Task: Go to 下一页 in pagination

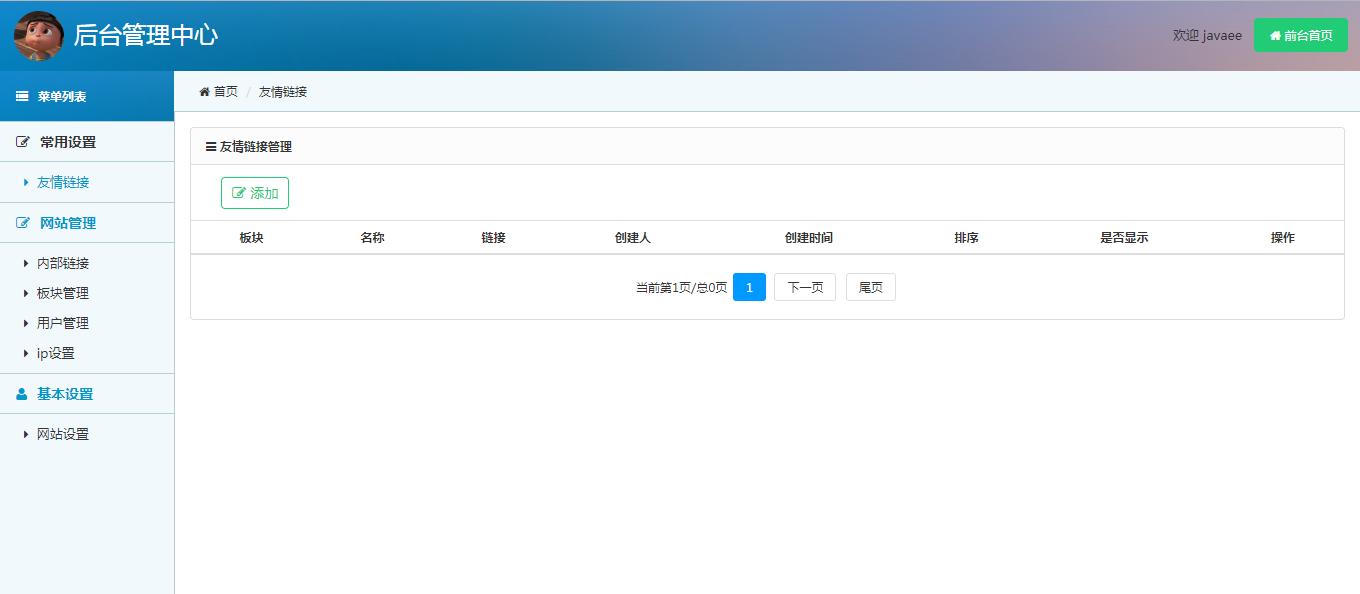Action: 805,287
